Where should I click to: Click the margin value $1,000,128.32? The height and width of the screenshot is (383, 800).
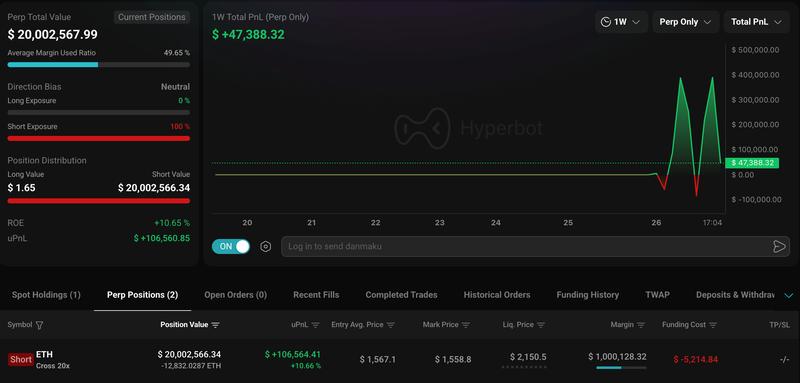(x=617, y=357)
